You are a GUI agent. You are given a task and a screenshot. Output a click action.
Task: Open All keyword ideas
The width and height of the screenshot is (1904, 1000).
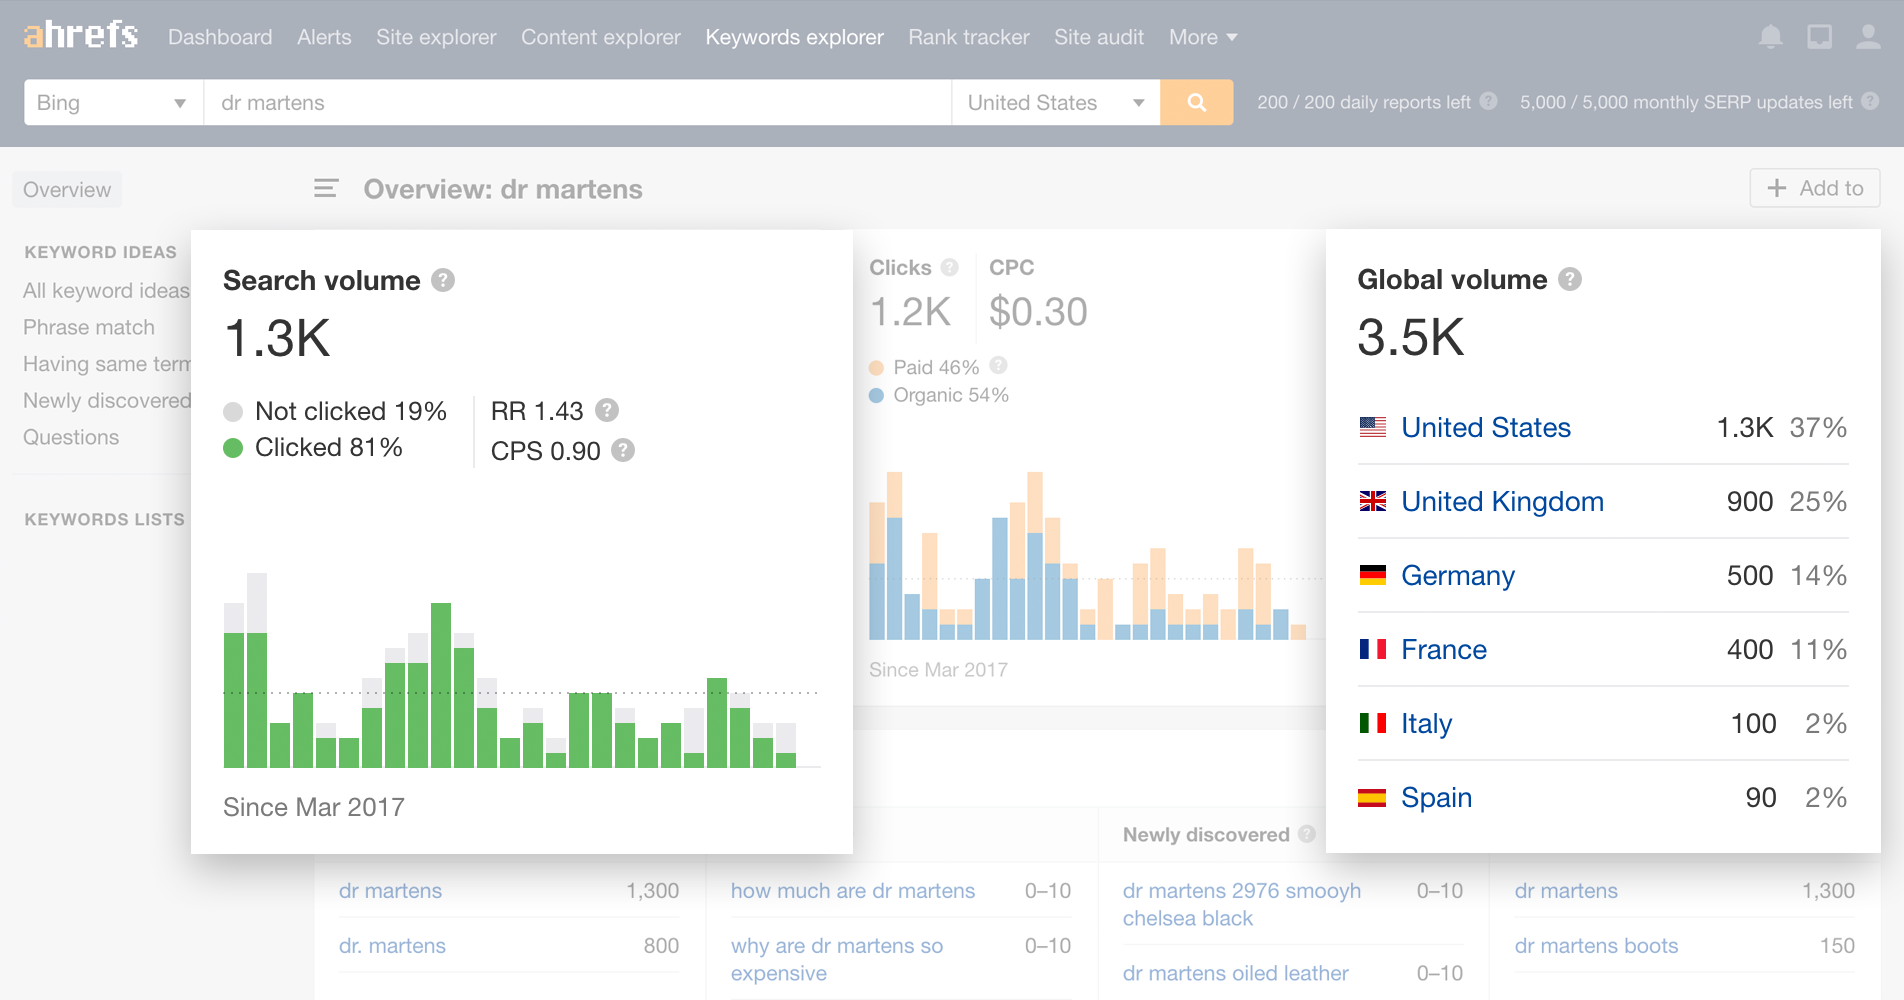click(x=106, y=290)
